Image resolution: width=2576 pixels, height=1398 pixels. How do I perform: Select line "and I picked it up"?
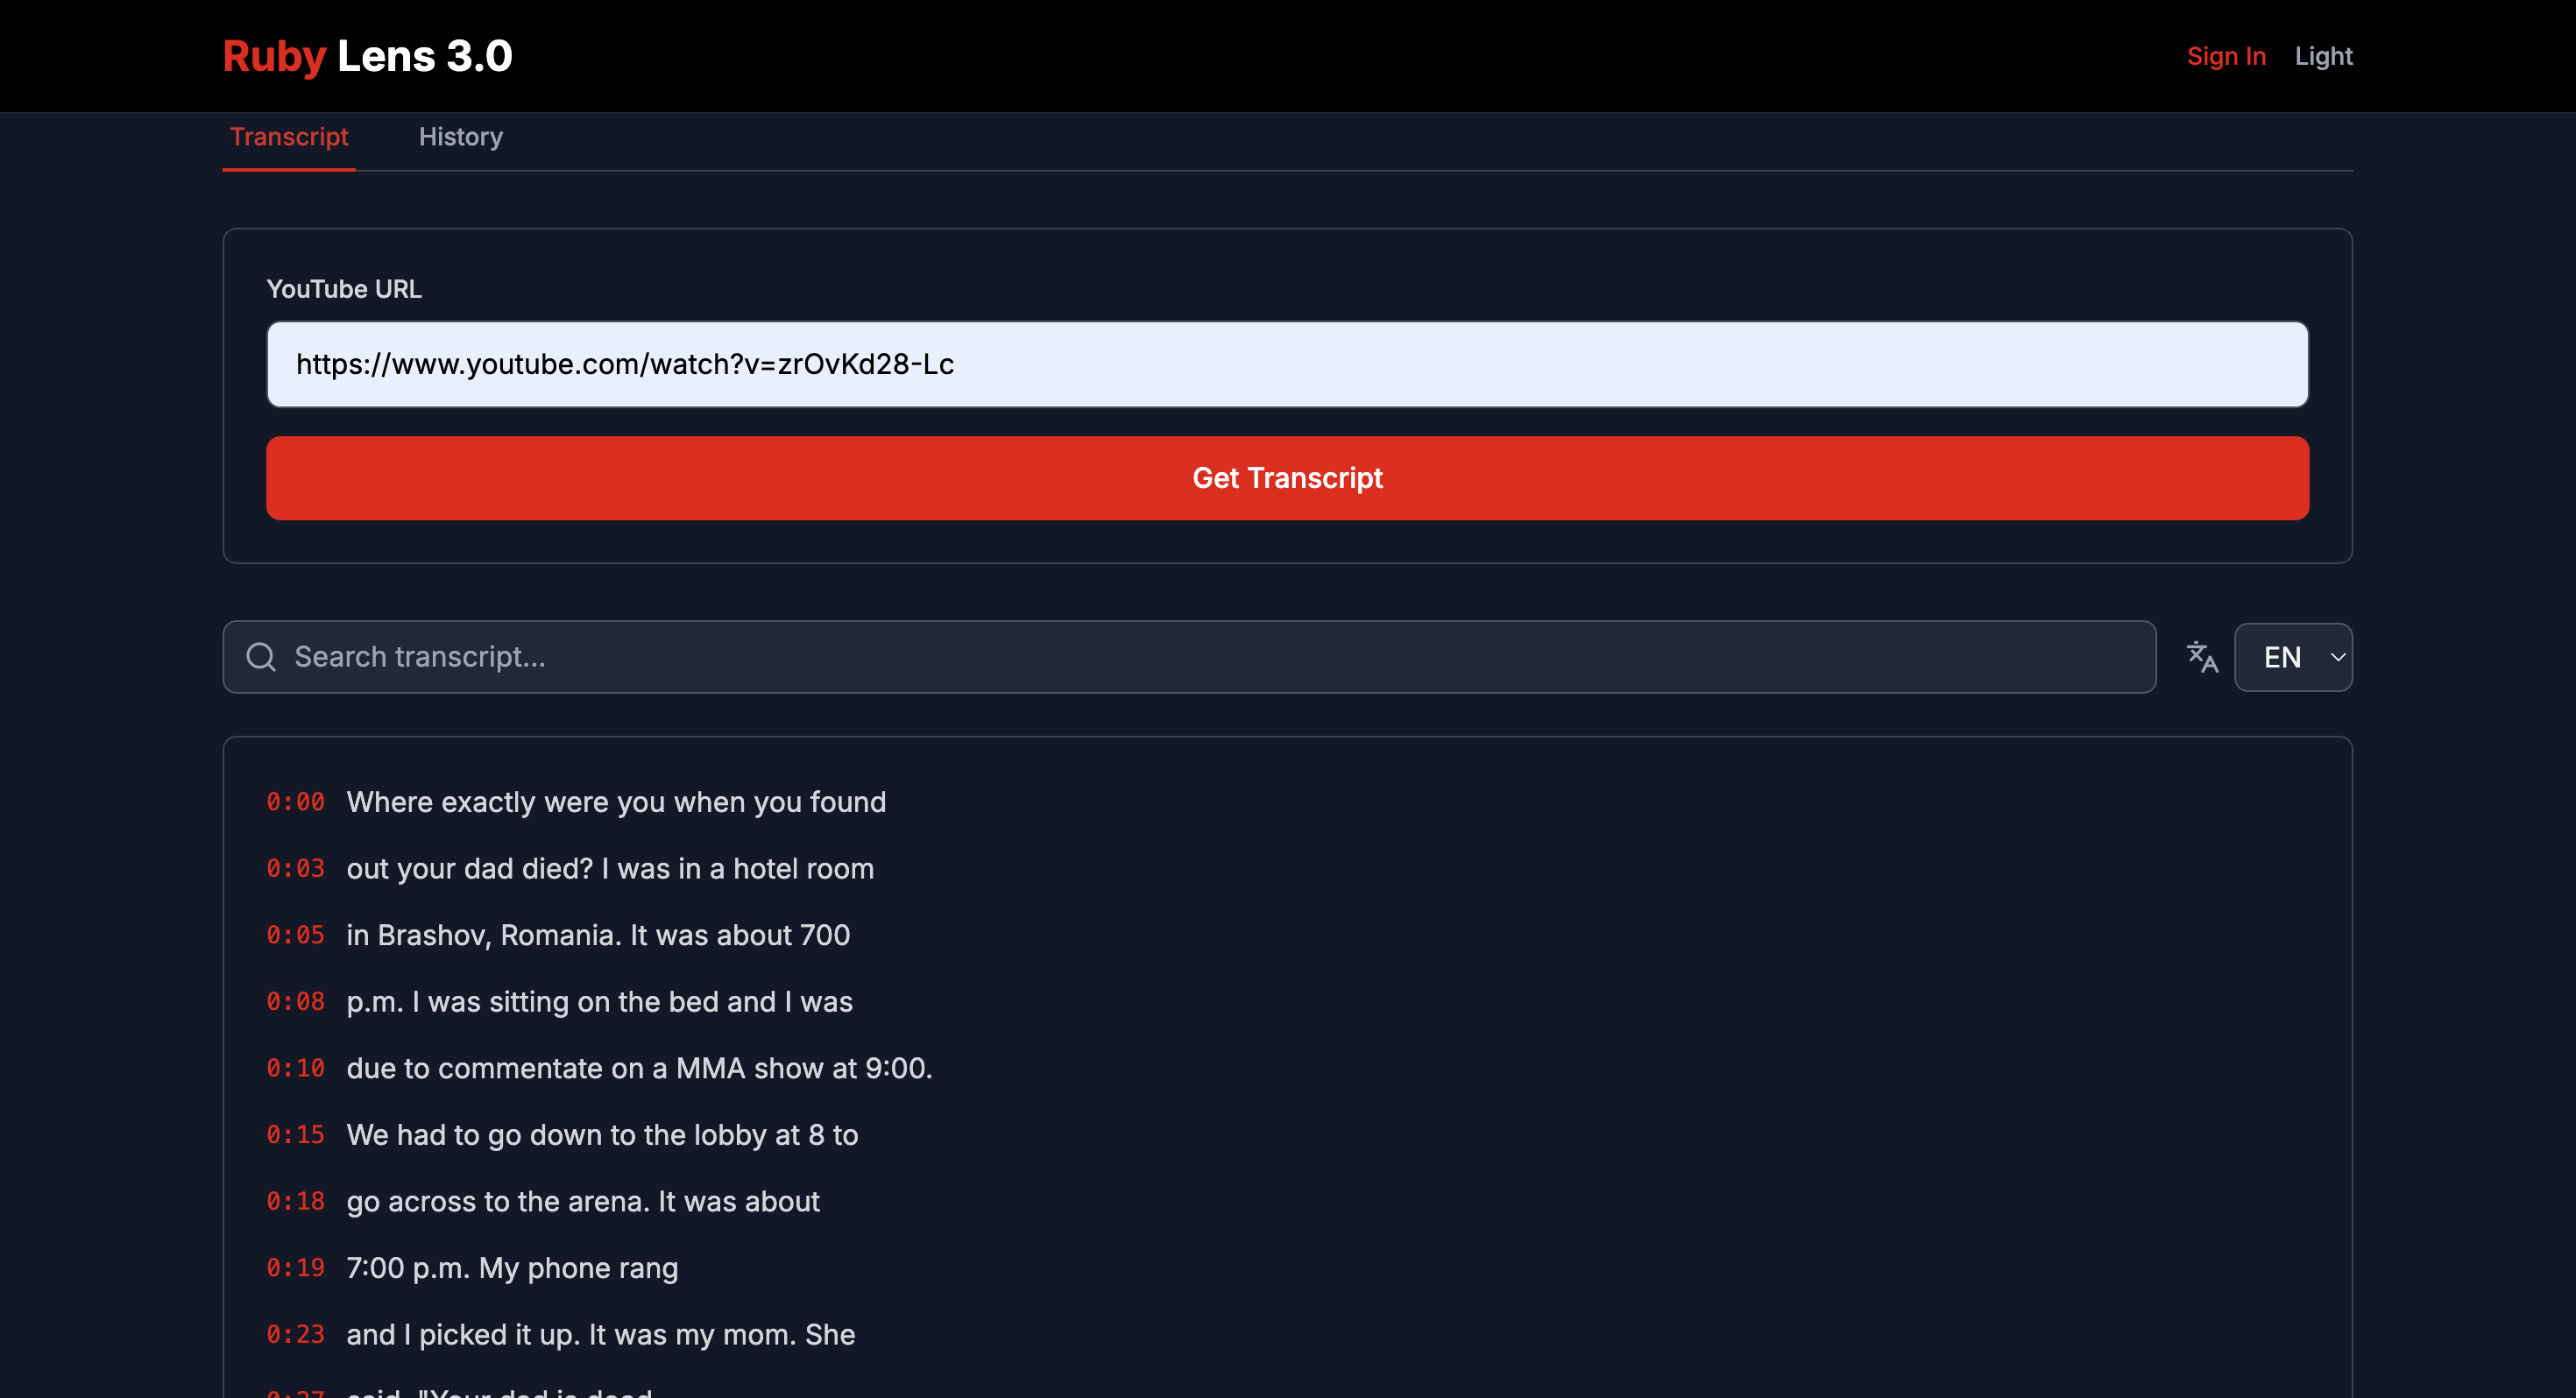(x=600, y=1334)
